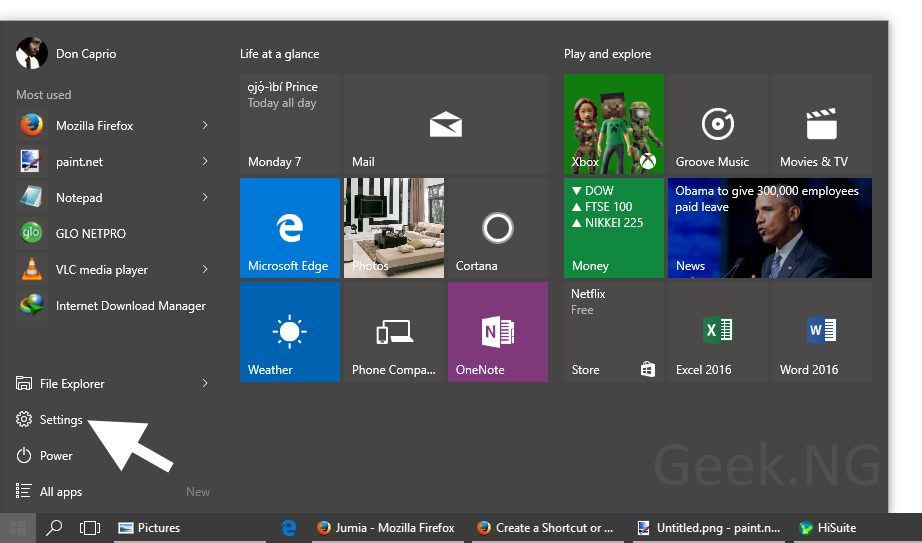Launch paint.net from Most used
The image size is (922, 543).
click(x=112, y=161)
